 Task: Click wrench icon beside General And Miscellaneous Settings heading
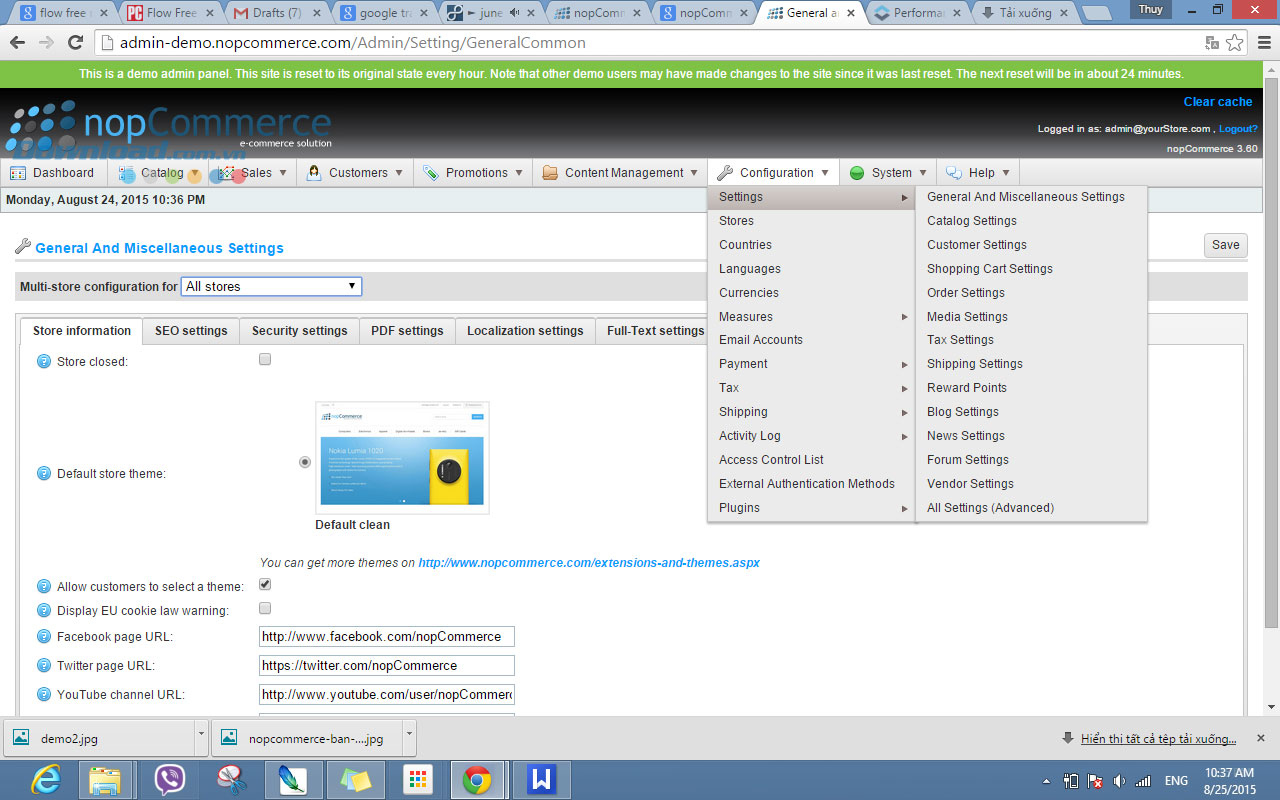[23, 247]
